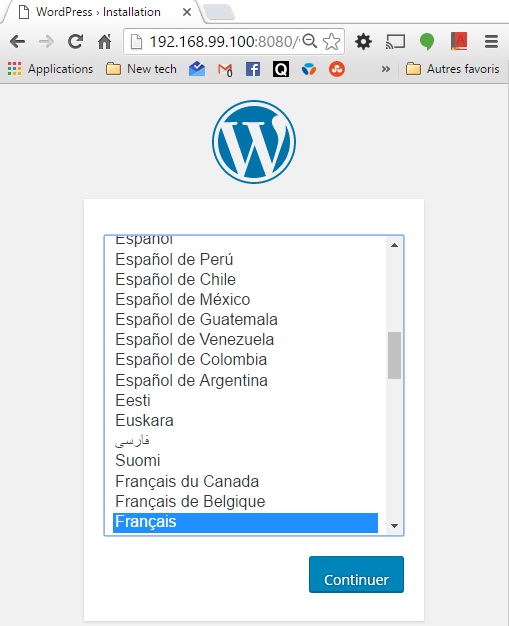Click the zoom magnifier icon in address bar
The image size is (509, 626).
click(310, 41)
